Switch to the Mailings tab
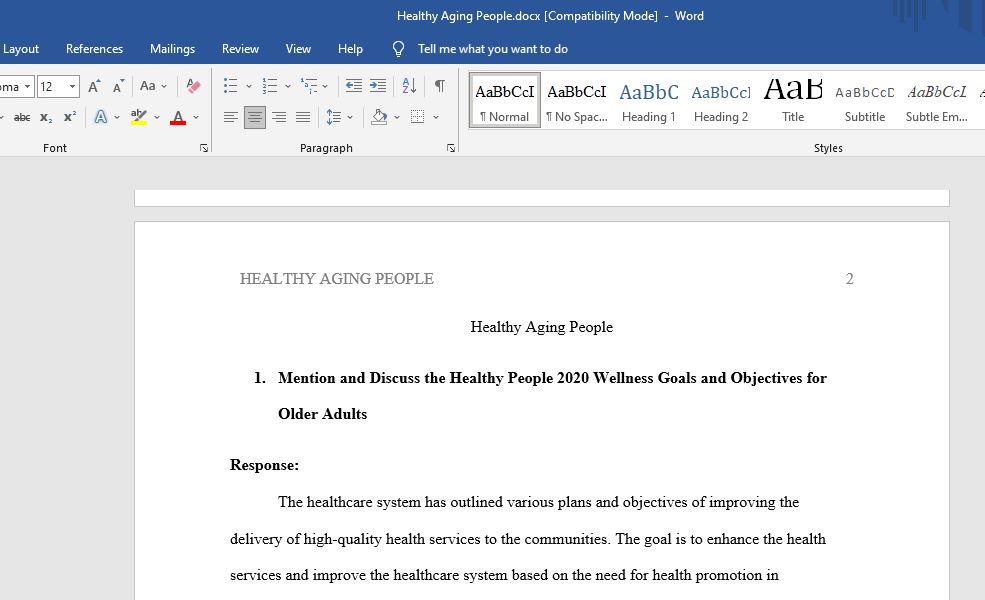Viewport: 985px width, 600px height. tap(172, 49)
